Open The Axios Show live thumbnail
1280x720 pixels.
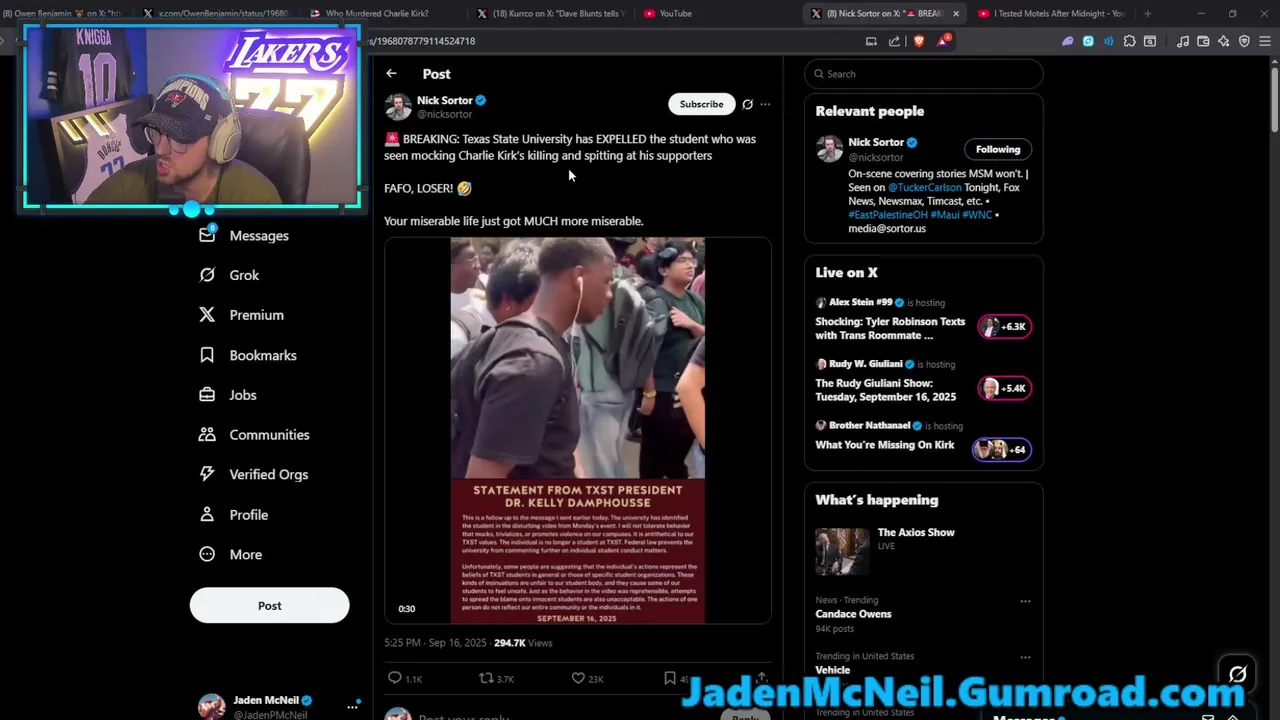(842, 552)
